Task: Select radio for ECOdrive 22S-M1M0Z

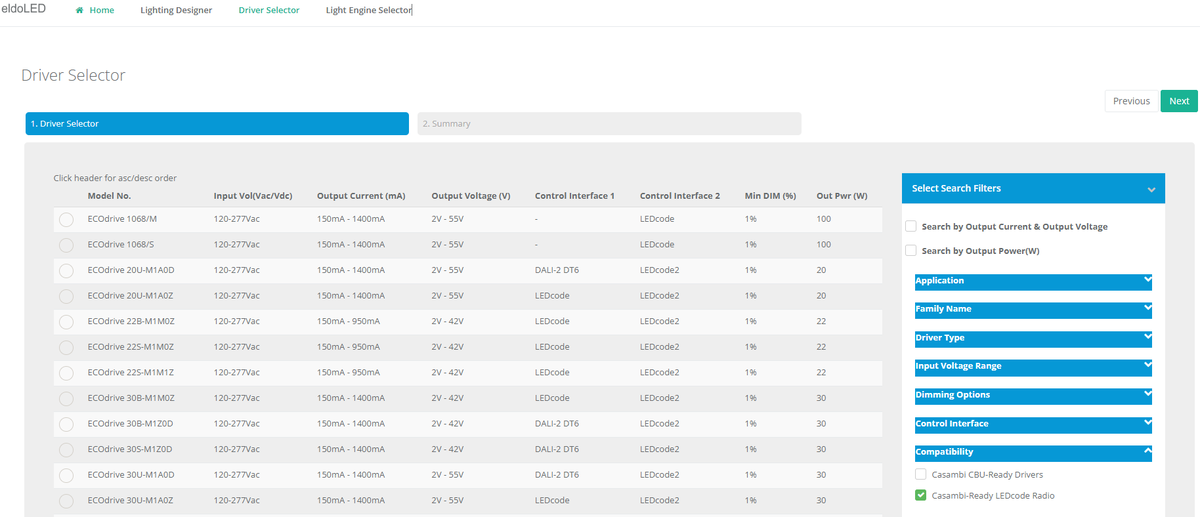Action: point(66,347)
